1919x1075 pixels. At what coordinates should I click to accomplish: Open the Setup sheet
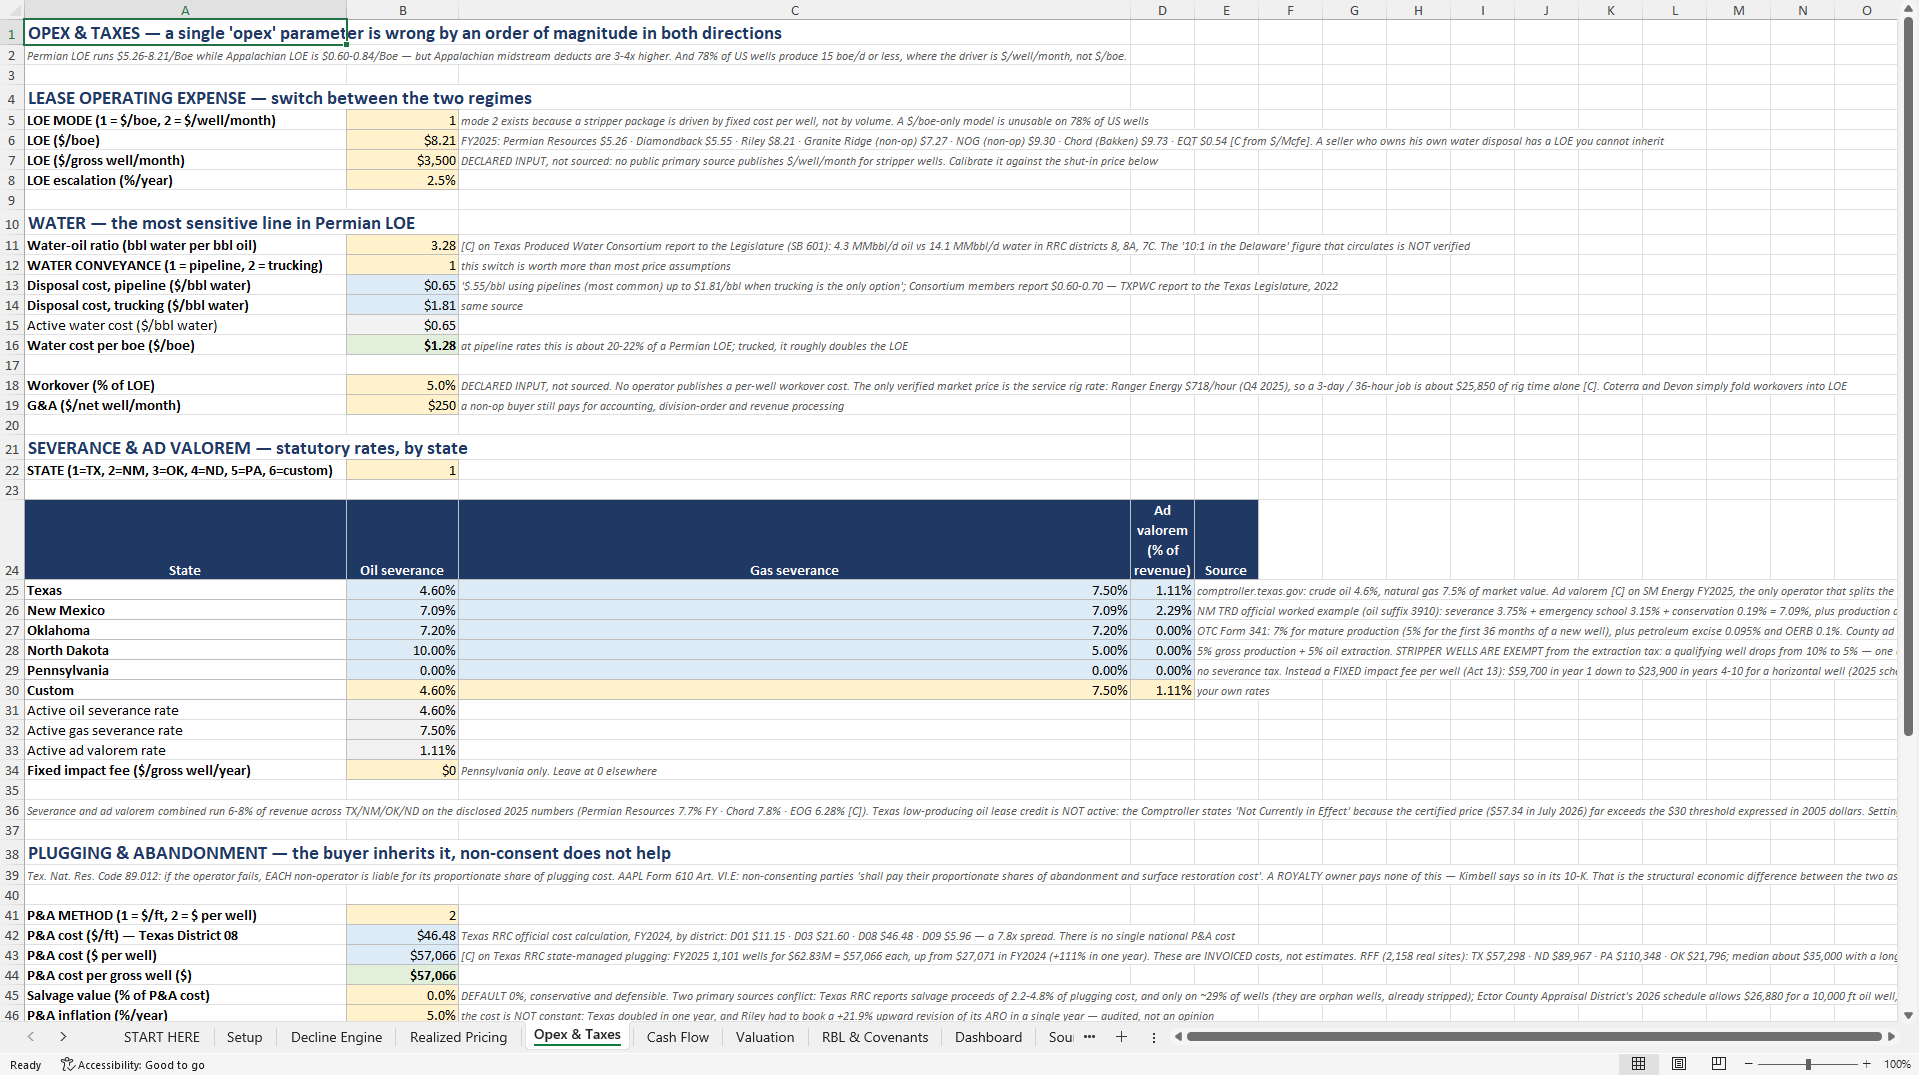point(244,1037)
